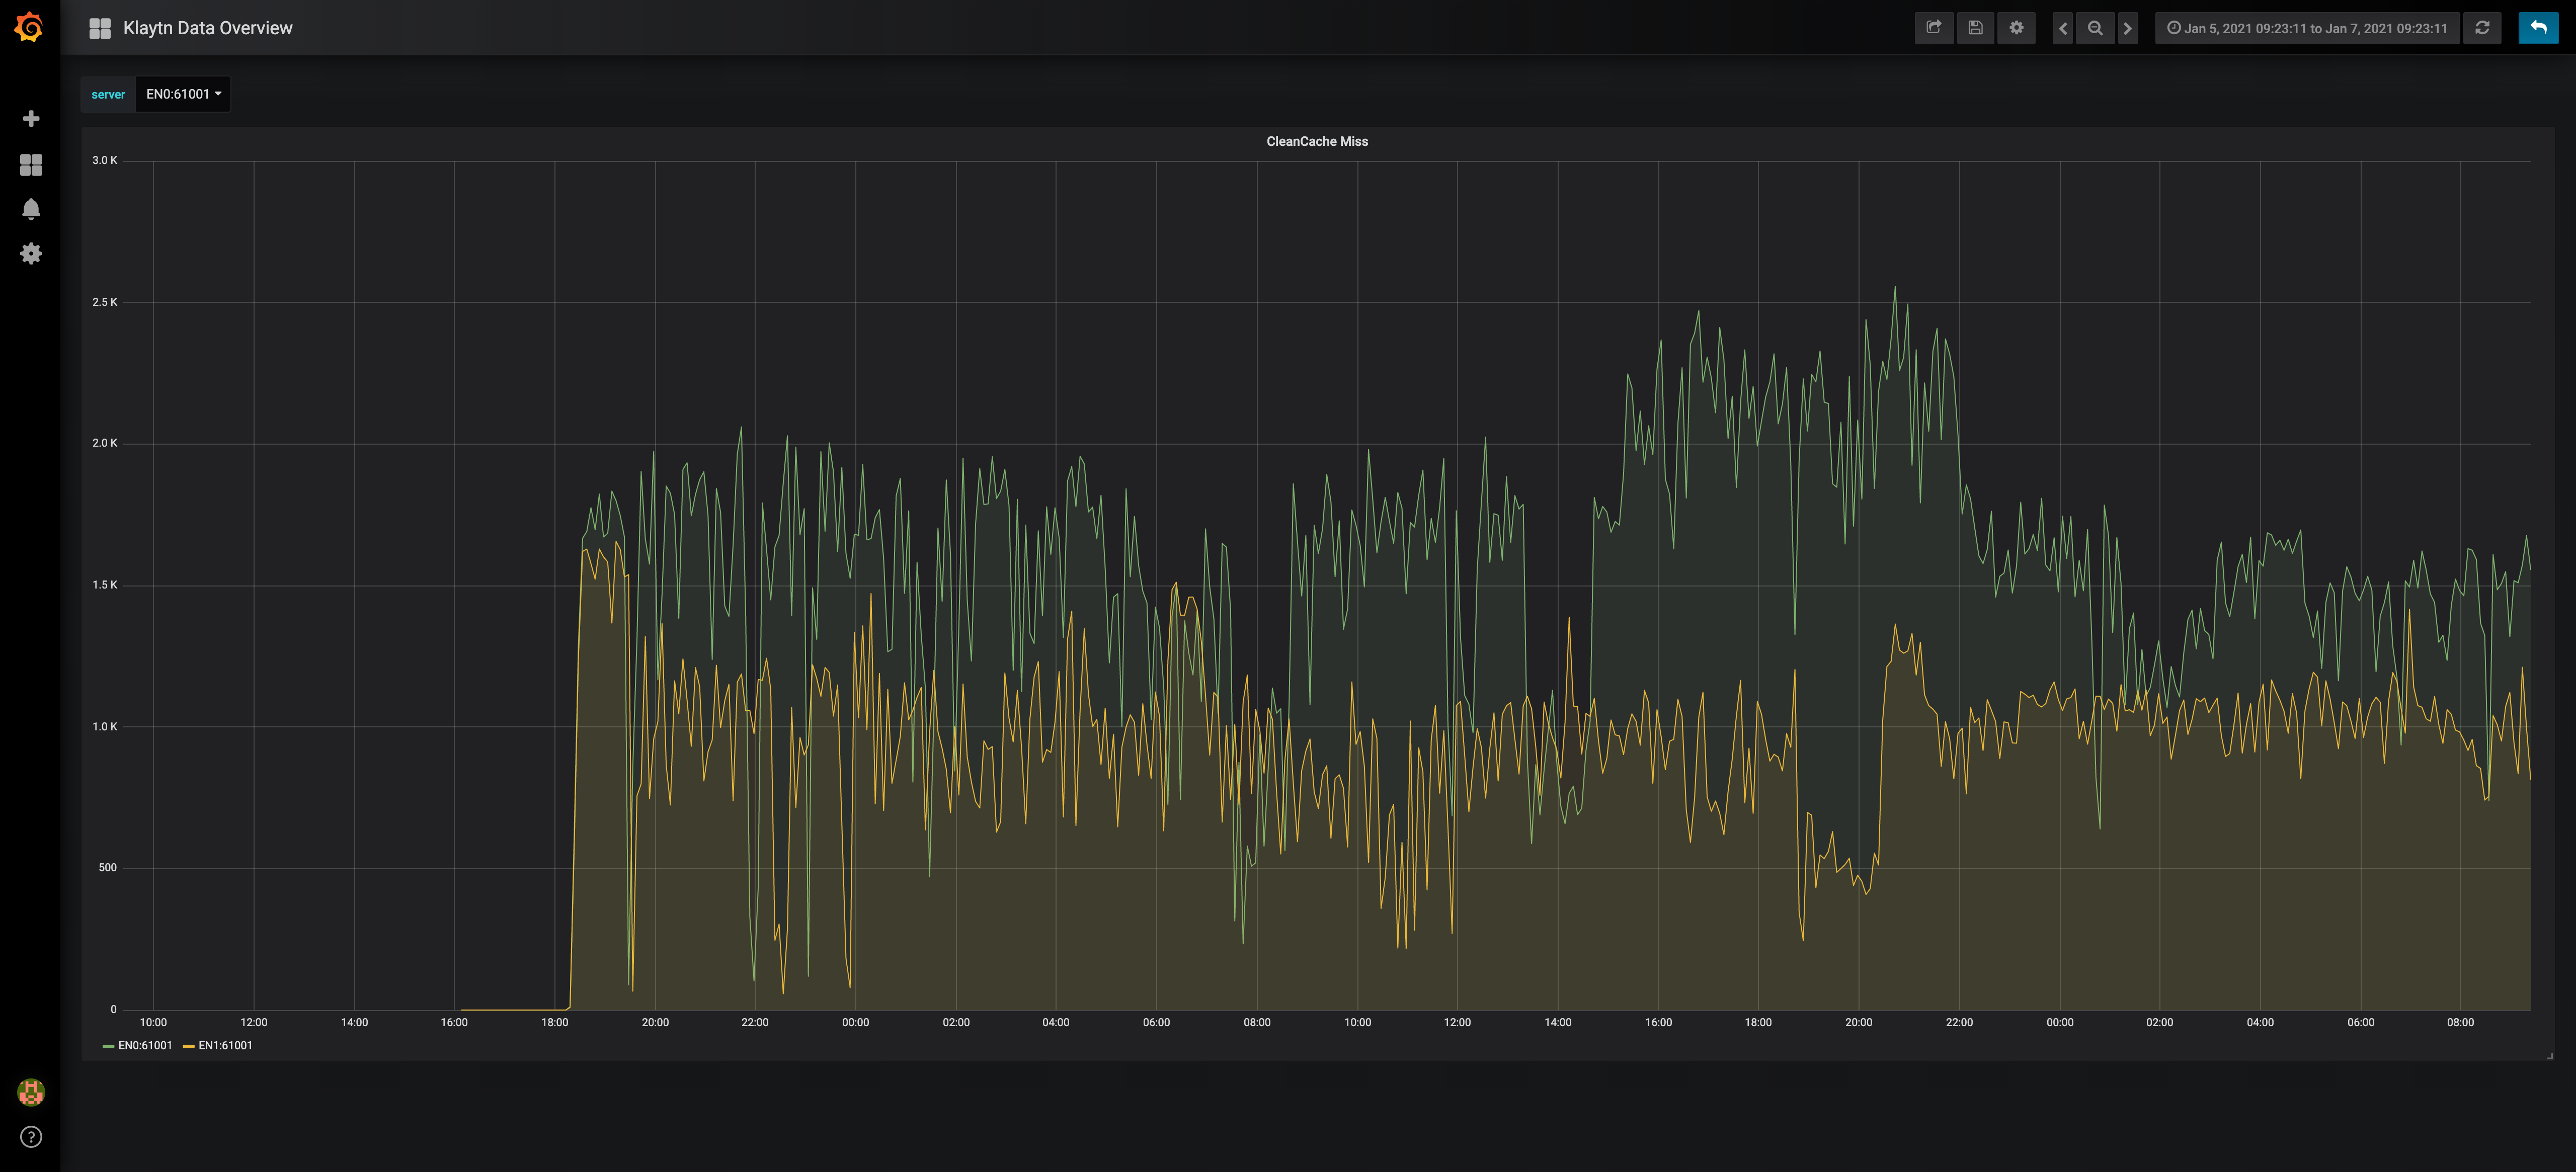Screen dimensions: 2576x1172
Task: Click the blue back-to-dashboard arrow button
Action: tap(2537, 28)
